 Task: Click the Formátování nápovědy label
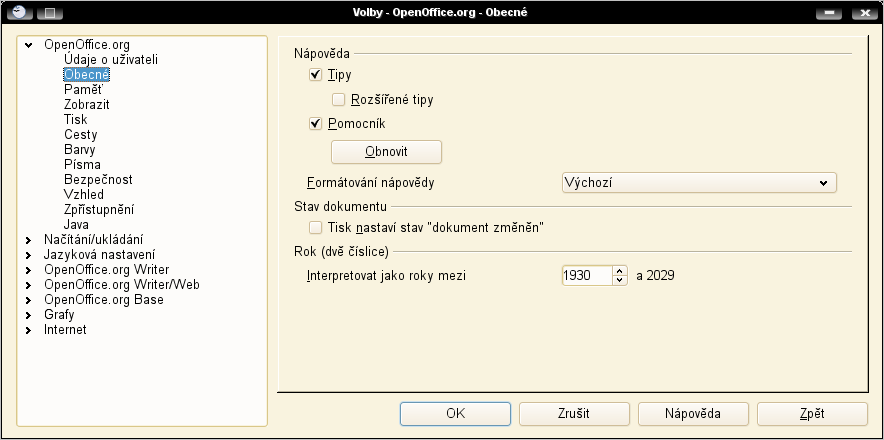(371, 183)
